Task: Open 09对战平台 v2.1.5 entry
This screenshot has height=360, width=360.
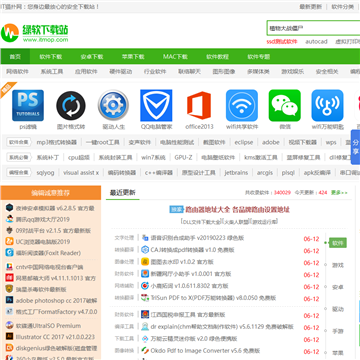Action: click(53, 230)
